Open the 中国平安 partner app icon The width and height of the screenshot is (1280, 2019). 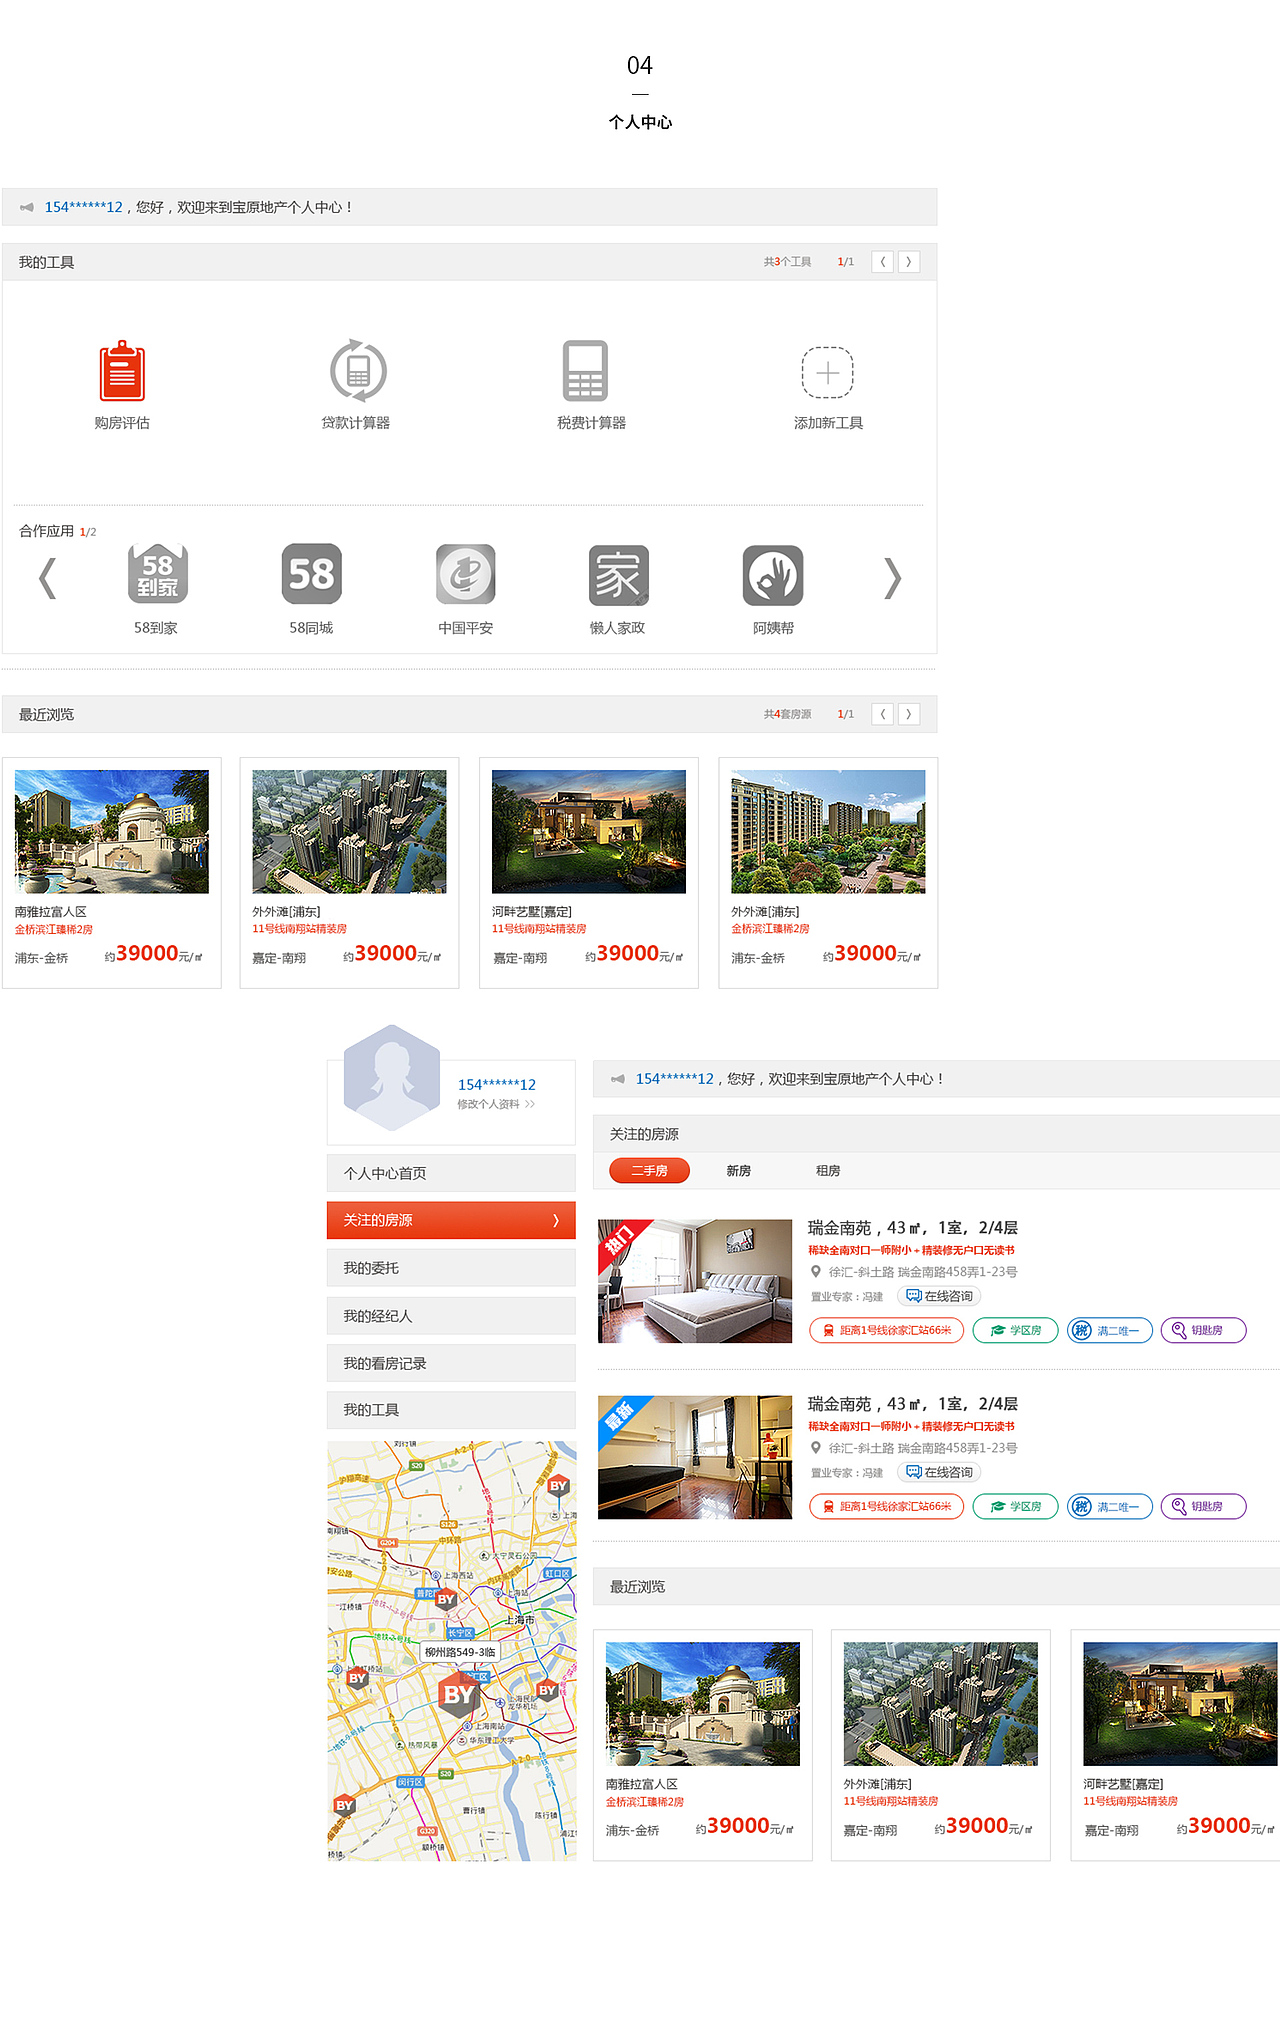465,574
